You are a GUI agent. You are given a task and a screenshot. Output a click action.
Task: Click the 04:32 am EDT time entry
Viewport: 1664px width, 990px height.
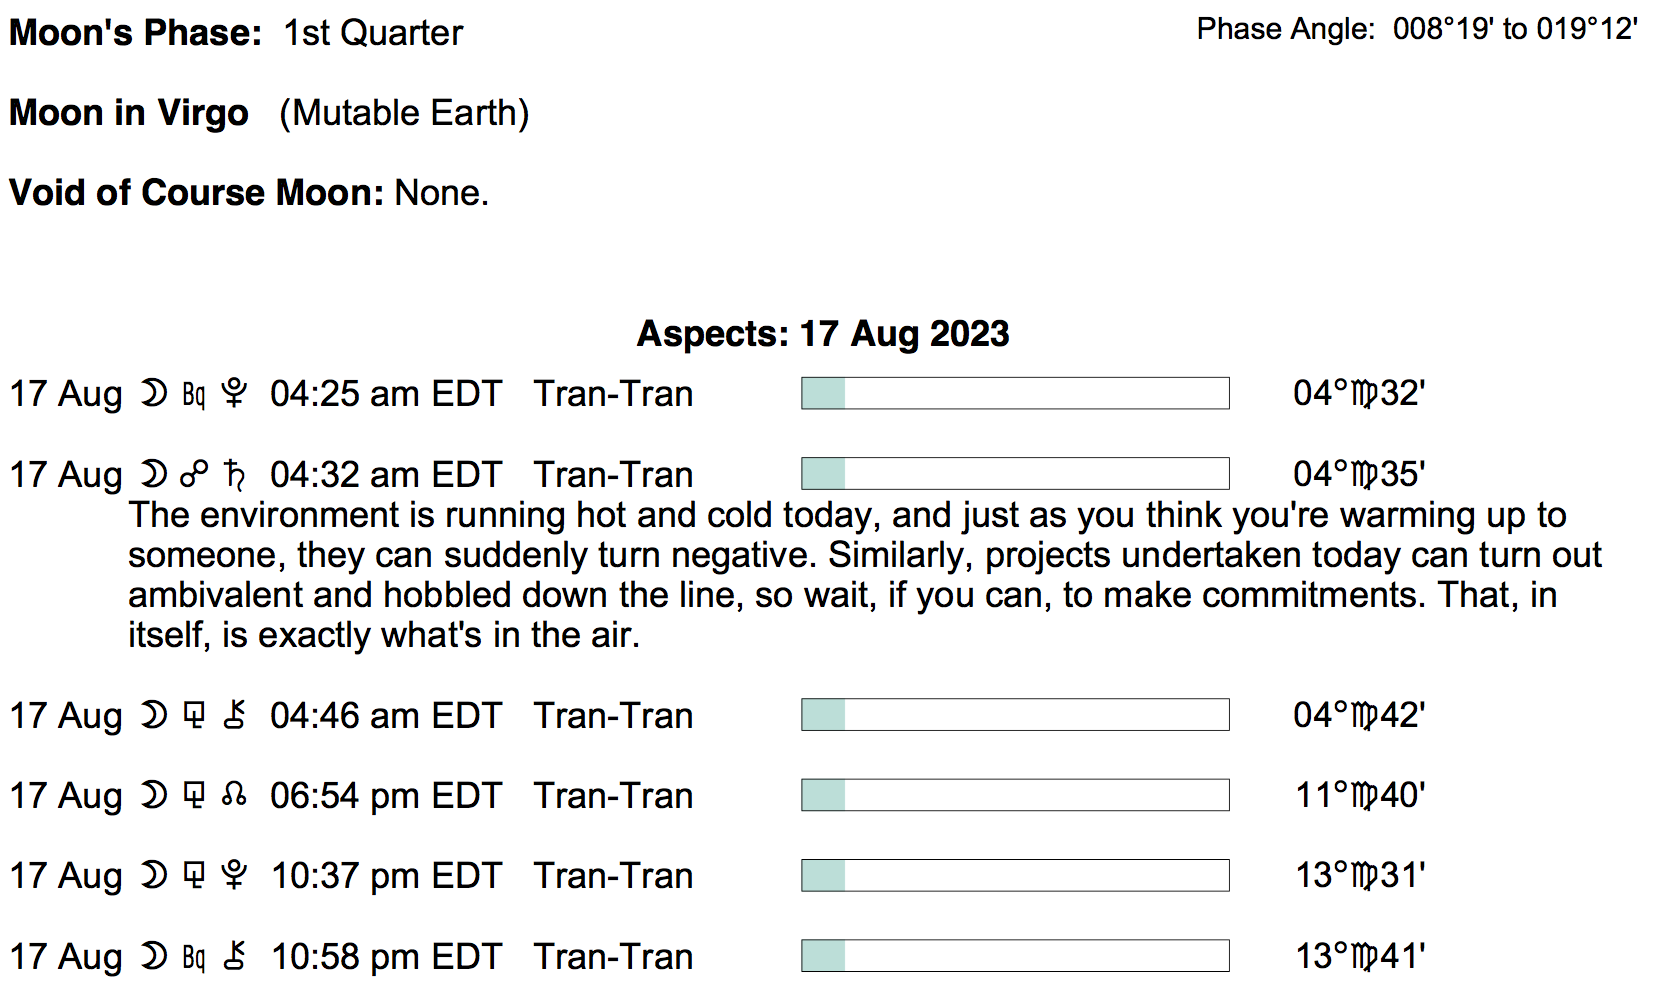[385, 474]
